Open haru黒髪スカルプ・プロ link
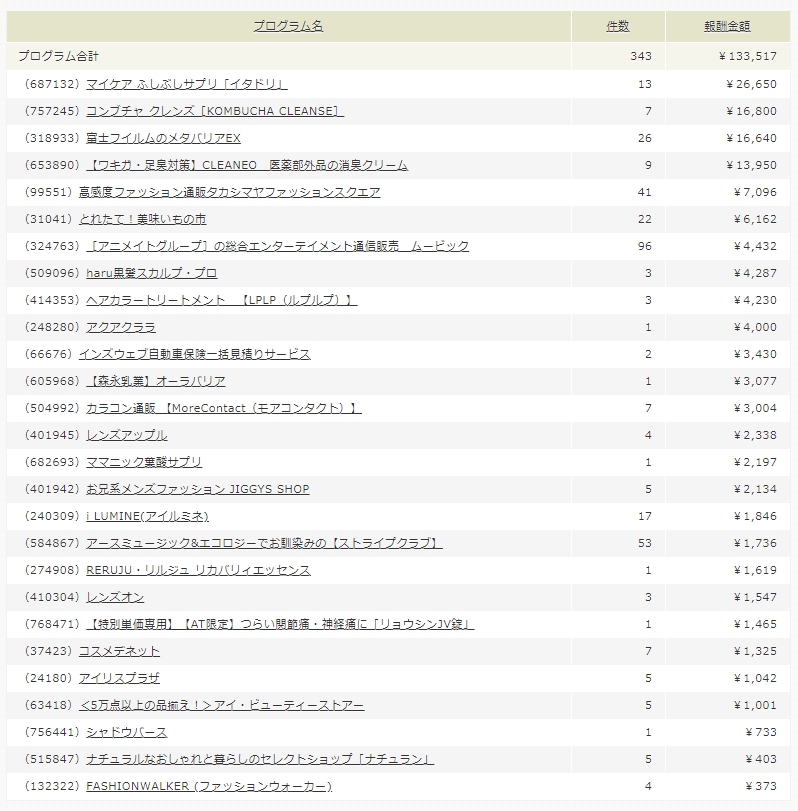 [152, 273]
